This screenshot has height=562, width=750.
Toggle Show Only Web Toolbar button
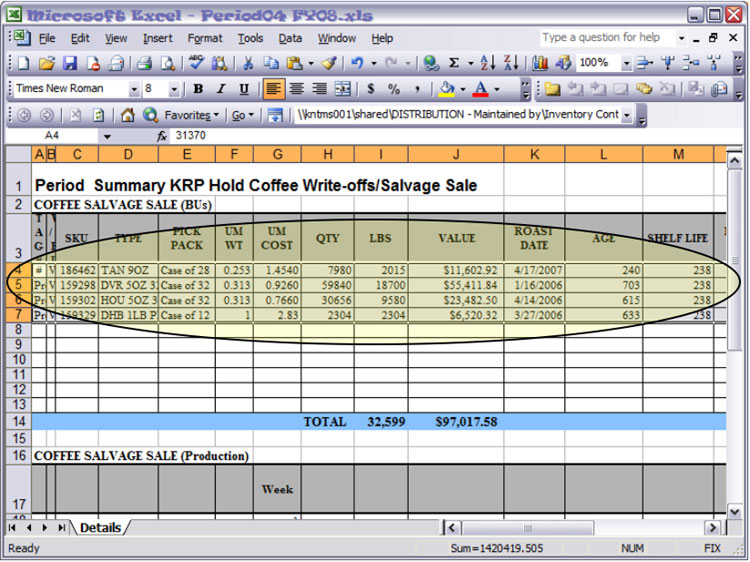(x=275, y=115)
